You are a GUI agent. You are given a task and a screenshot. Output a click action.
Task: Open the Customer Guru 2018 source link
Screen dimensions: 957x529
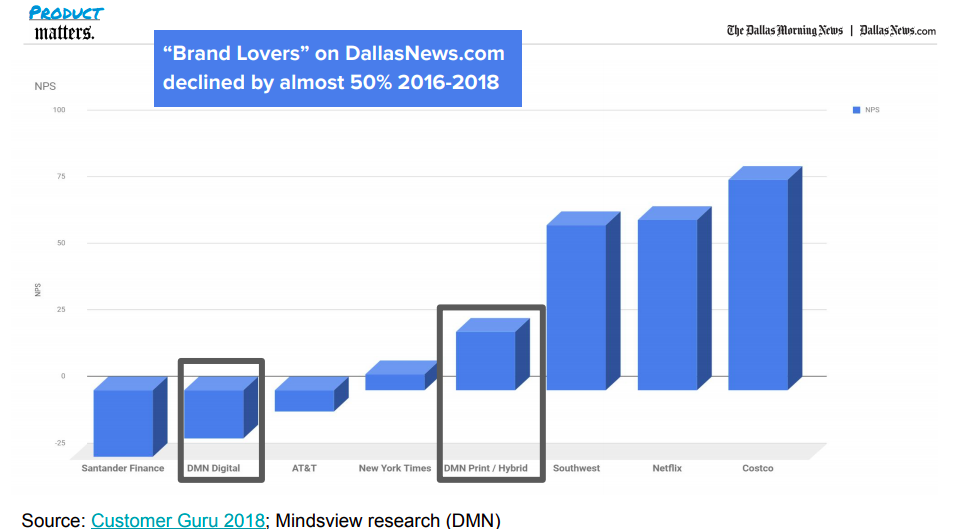click(178, 520)
